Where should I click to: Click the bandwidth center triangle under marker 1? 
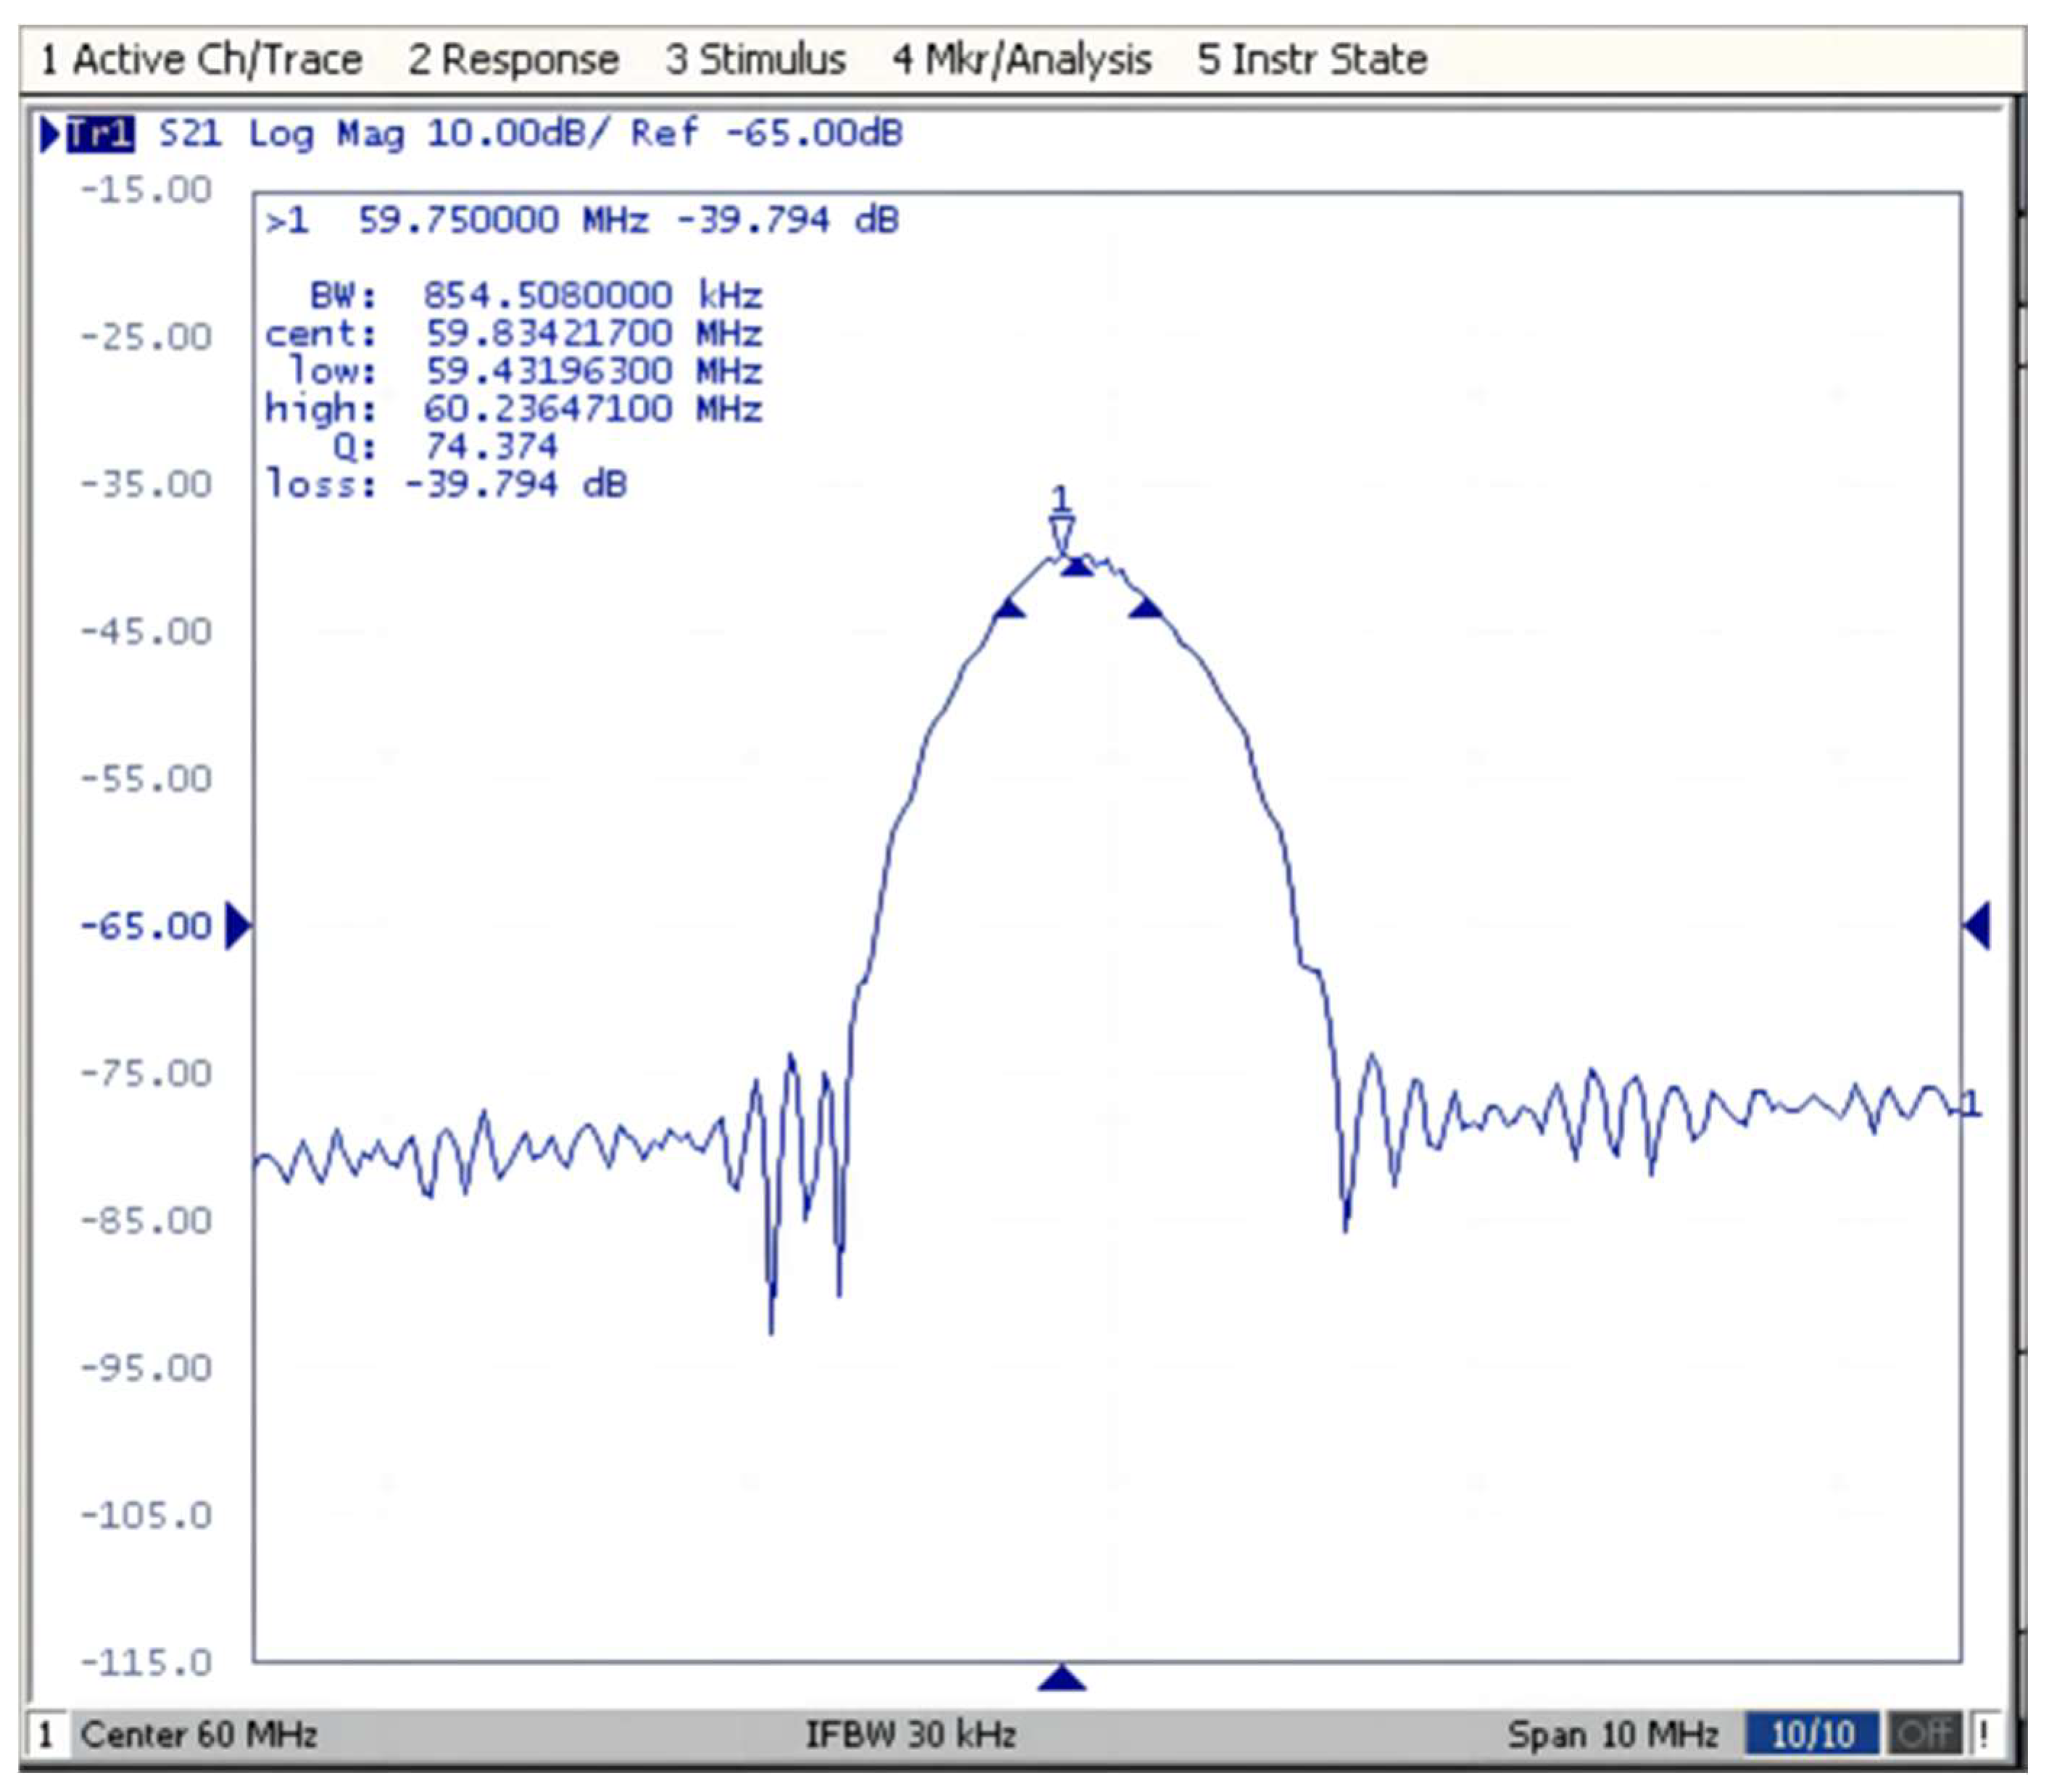[1076, 567]
